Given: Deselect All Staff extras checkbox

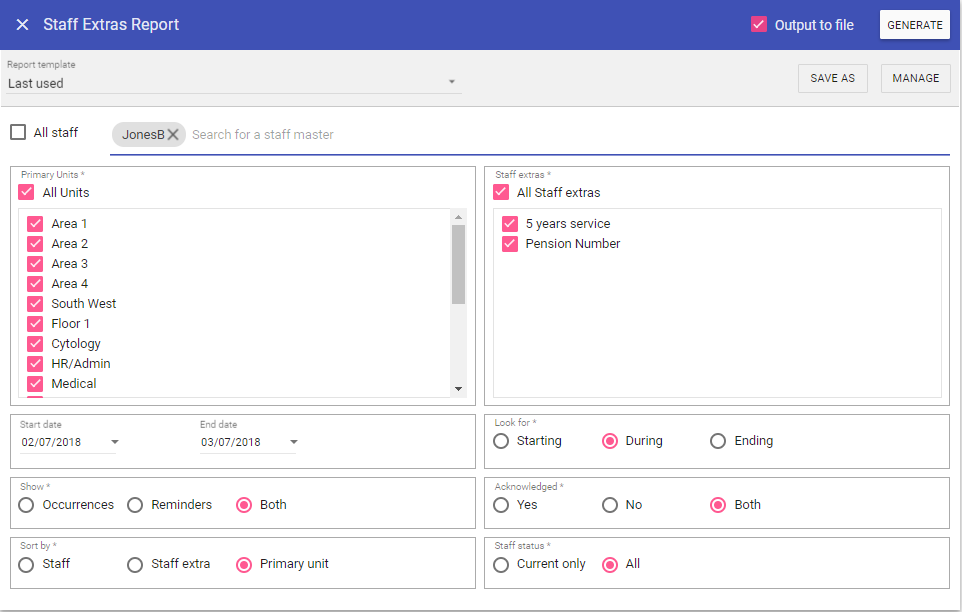Looking at the screenshot, I should (x=501, y=192).
